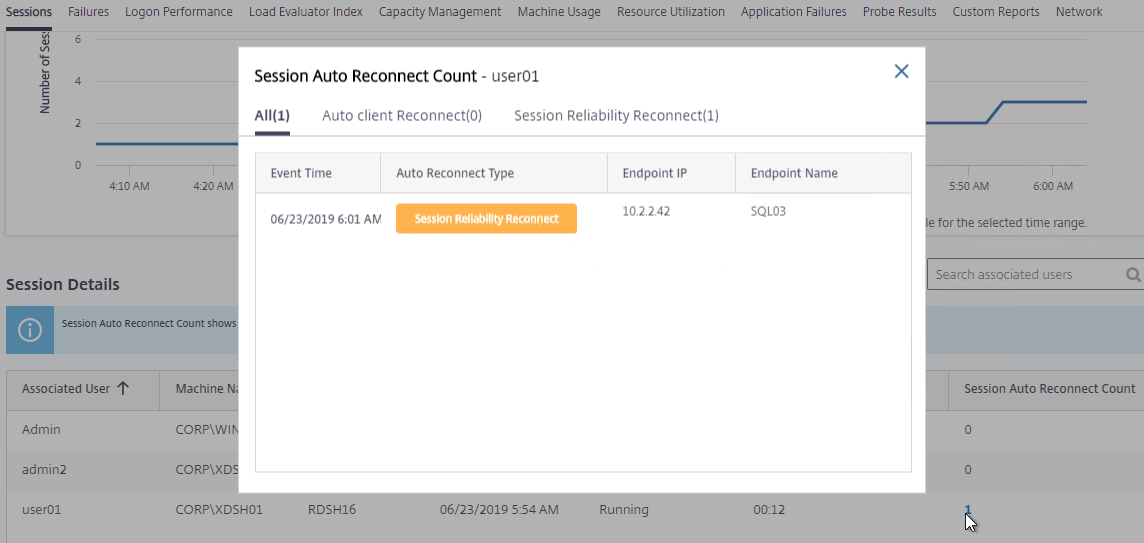Open the Application Failures tab
Image resolution: width=1144 pixels, height=543 pixels.
coord(794,12)
